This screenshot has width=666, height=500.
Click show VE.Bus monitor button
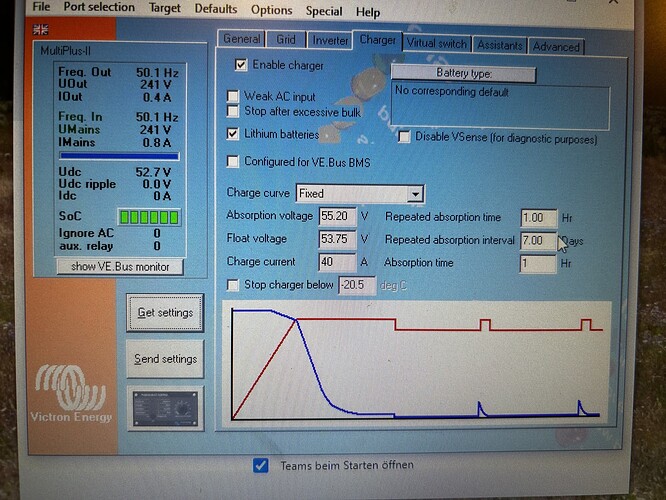click(x=120, y=267)
